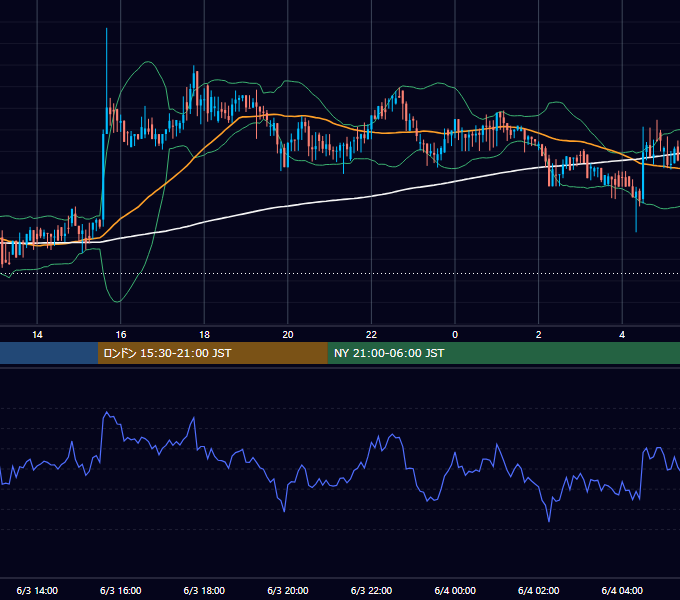Click the 2 hour axis label
The image size is (680, 600).
pyautogui.click(x=539, y=335)
